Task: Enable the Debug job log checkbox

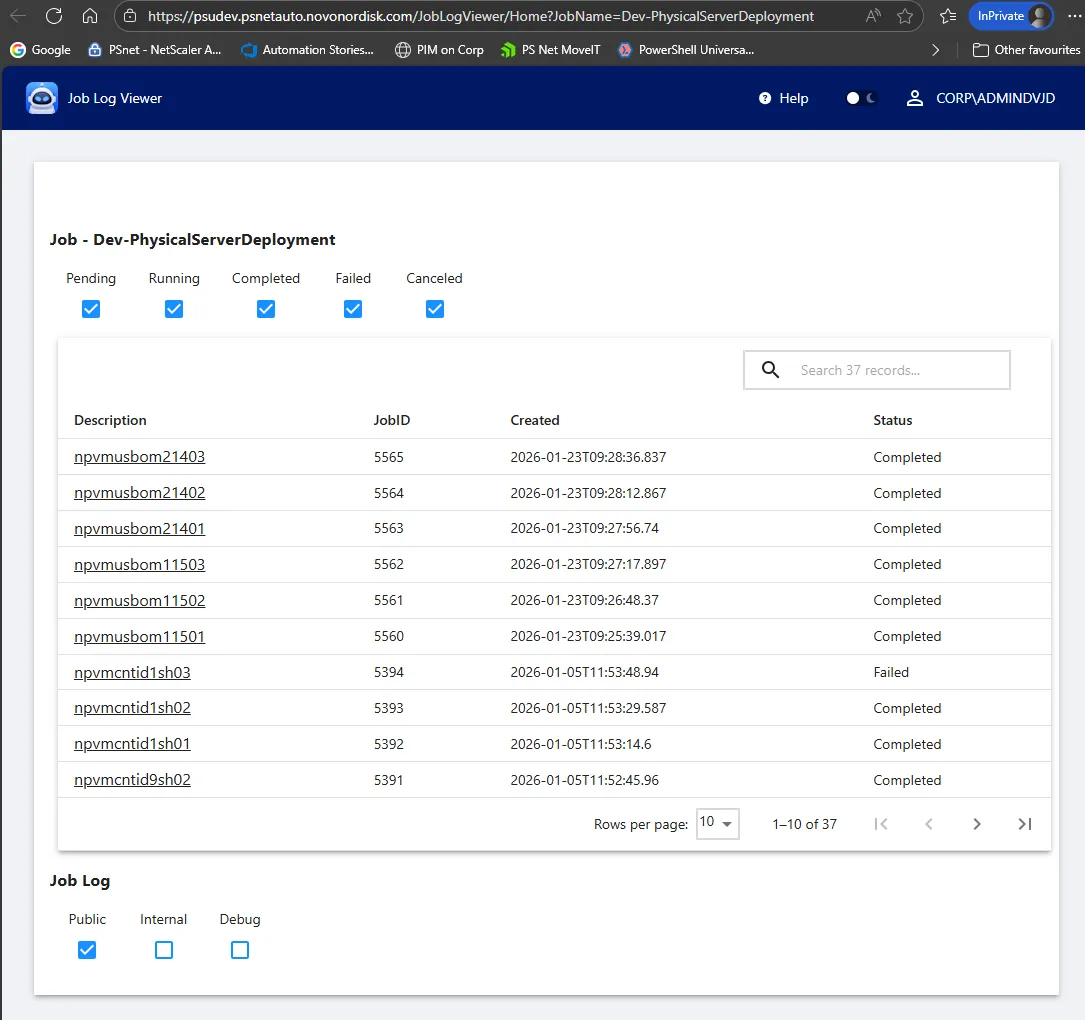Action: coord(240,950)
